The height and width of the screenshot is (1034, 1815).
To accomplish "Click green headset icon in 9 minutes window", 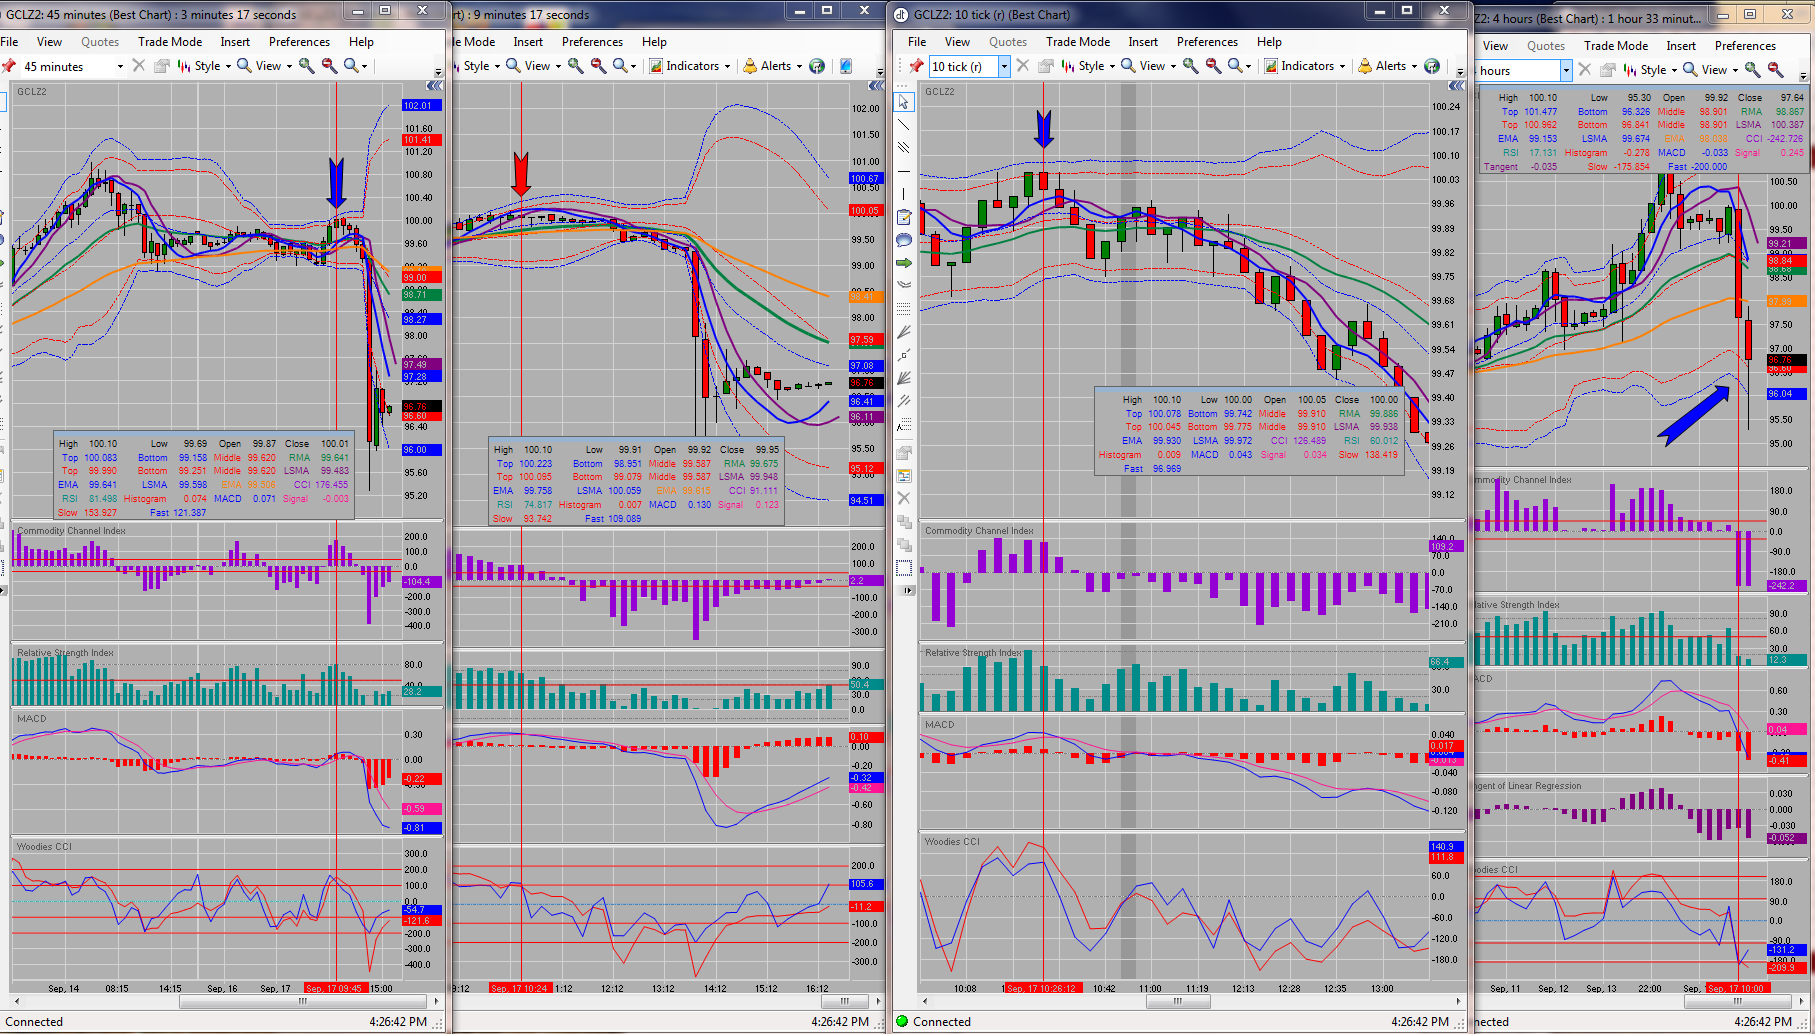I will pyautogui.click(x=817, y=66).
